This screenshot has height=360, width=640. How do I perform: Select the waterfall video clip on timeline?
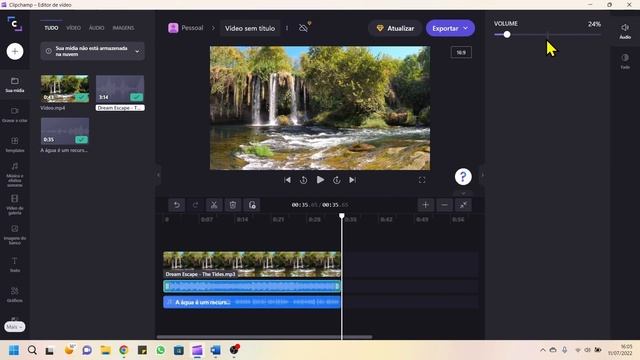(x=252, y=264)
